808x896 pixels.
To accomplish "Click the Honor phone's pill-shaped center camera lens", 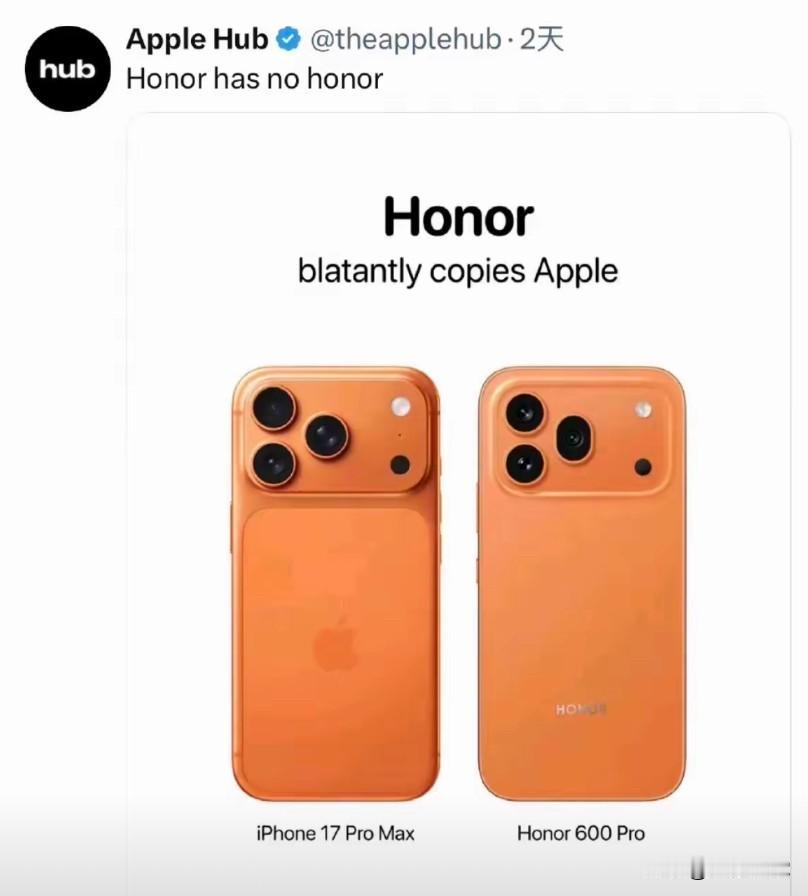I will click(575, 439).
